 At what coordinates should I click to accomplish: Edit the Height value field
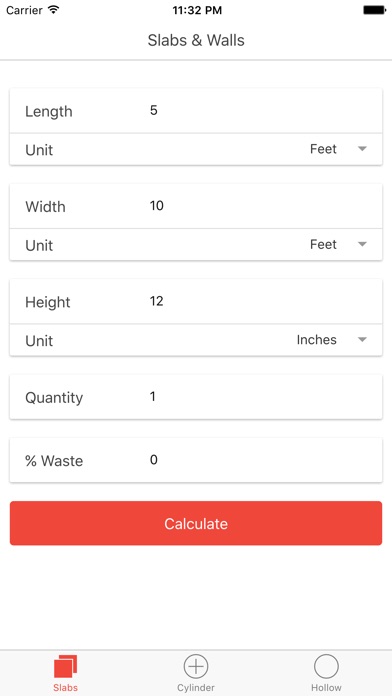(262, 301)
